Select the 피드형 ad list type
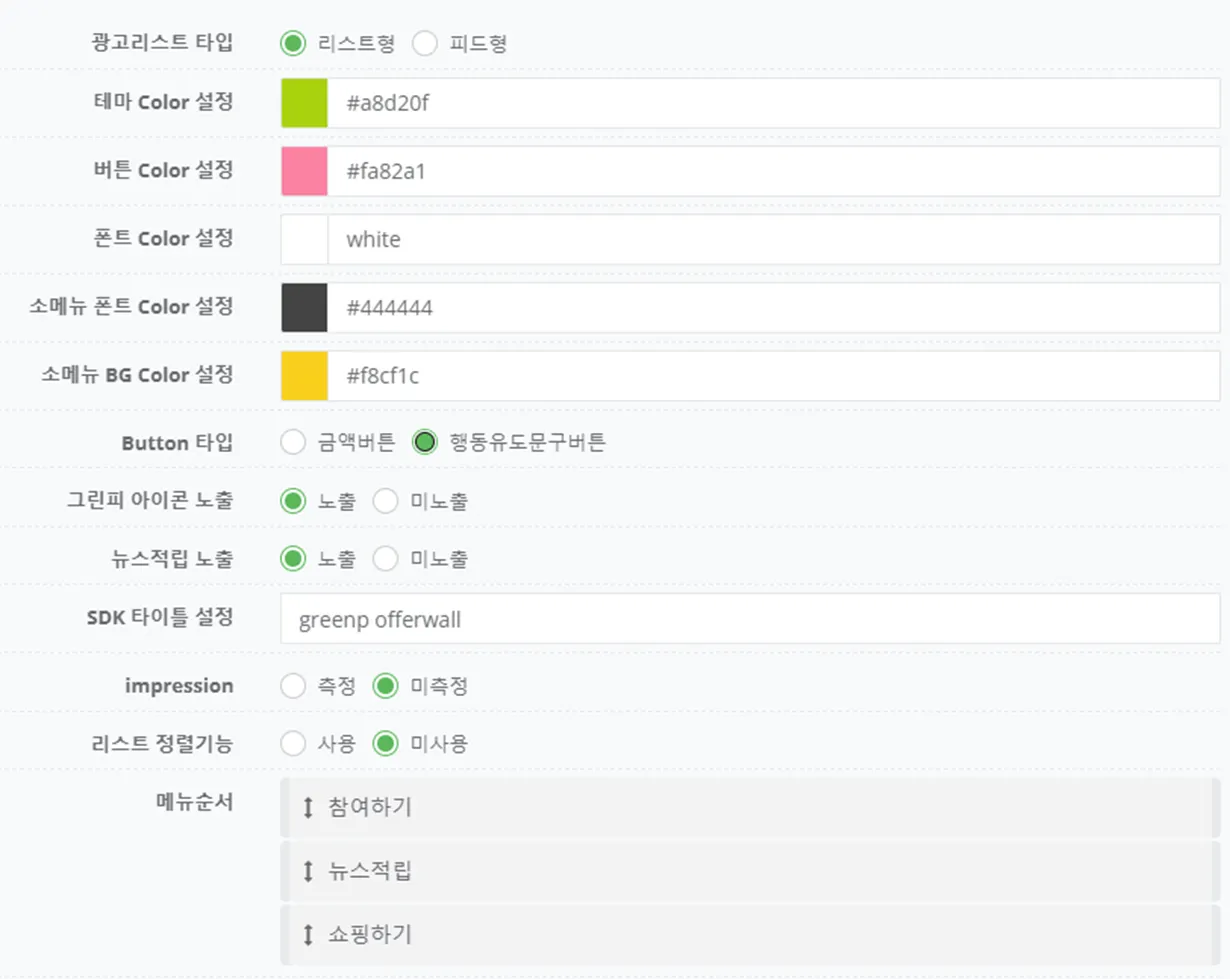Viewport: 1230px width, 979px height. [425, 44]
